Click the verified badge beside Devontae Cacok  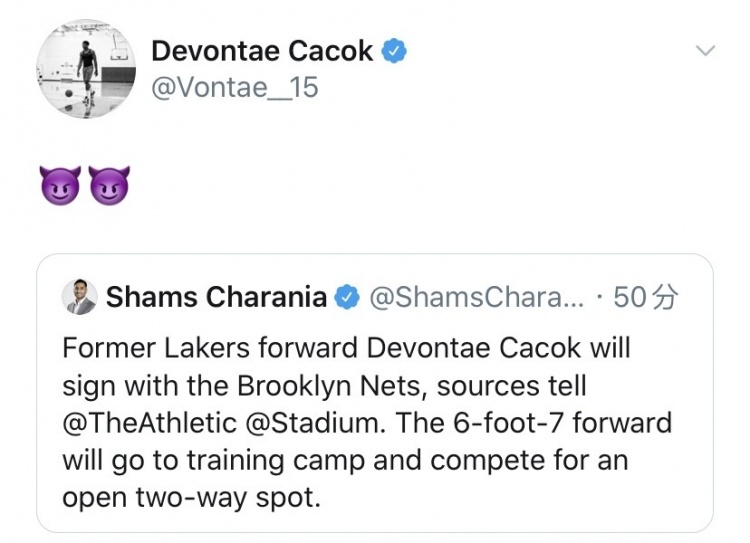coord(395,51)
